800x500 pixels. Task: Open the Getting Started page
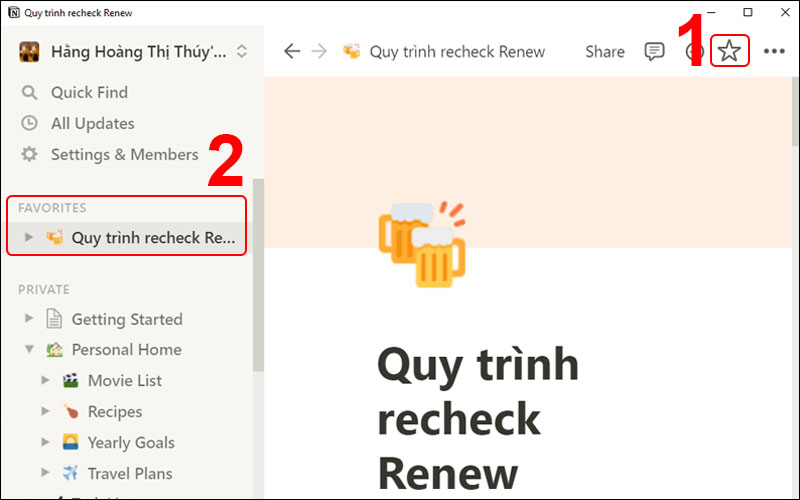[x=128, y=319]
